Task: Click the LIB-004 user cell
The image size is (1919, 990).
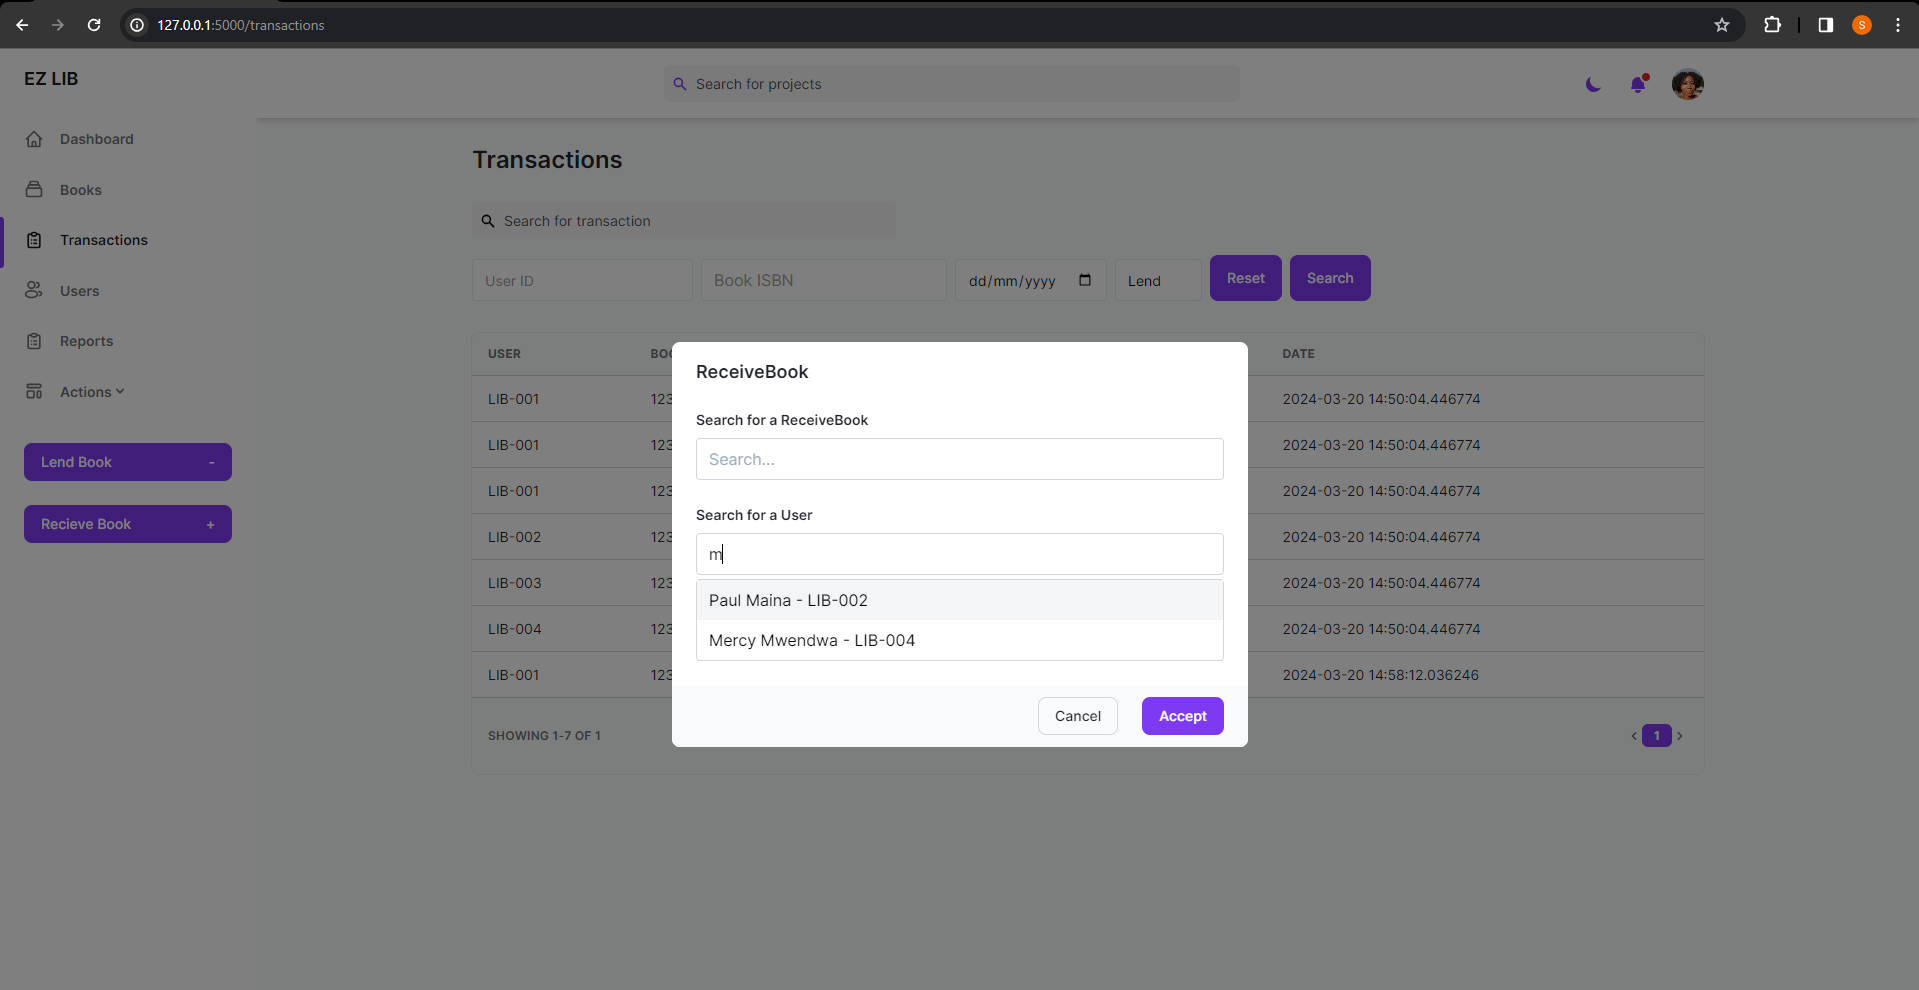Action: coord(514,629)
